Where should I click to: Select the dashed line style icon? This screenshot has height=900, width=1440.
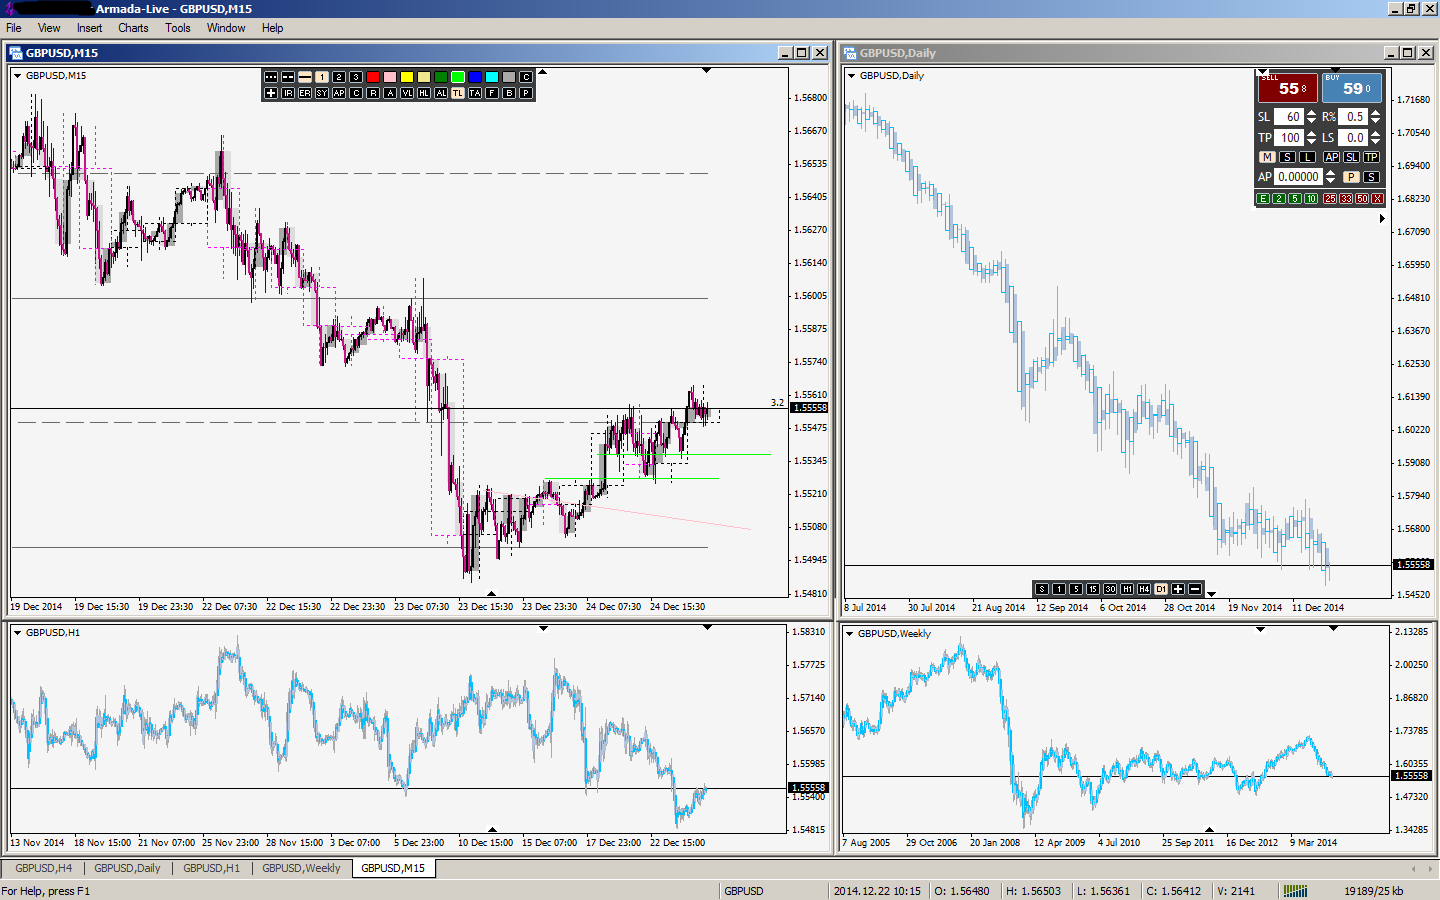click(288, 77)
